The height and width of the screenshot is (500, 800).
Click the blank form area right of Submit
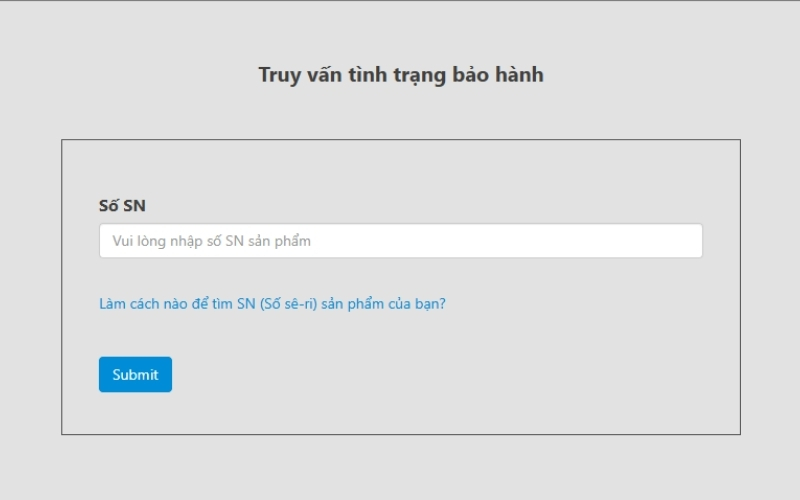450,375
